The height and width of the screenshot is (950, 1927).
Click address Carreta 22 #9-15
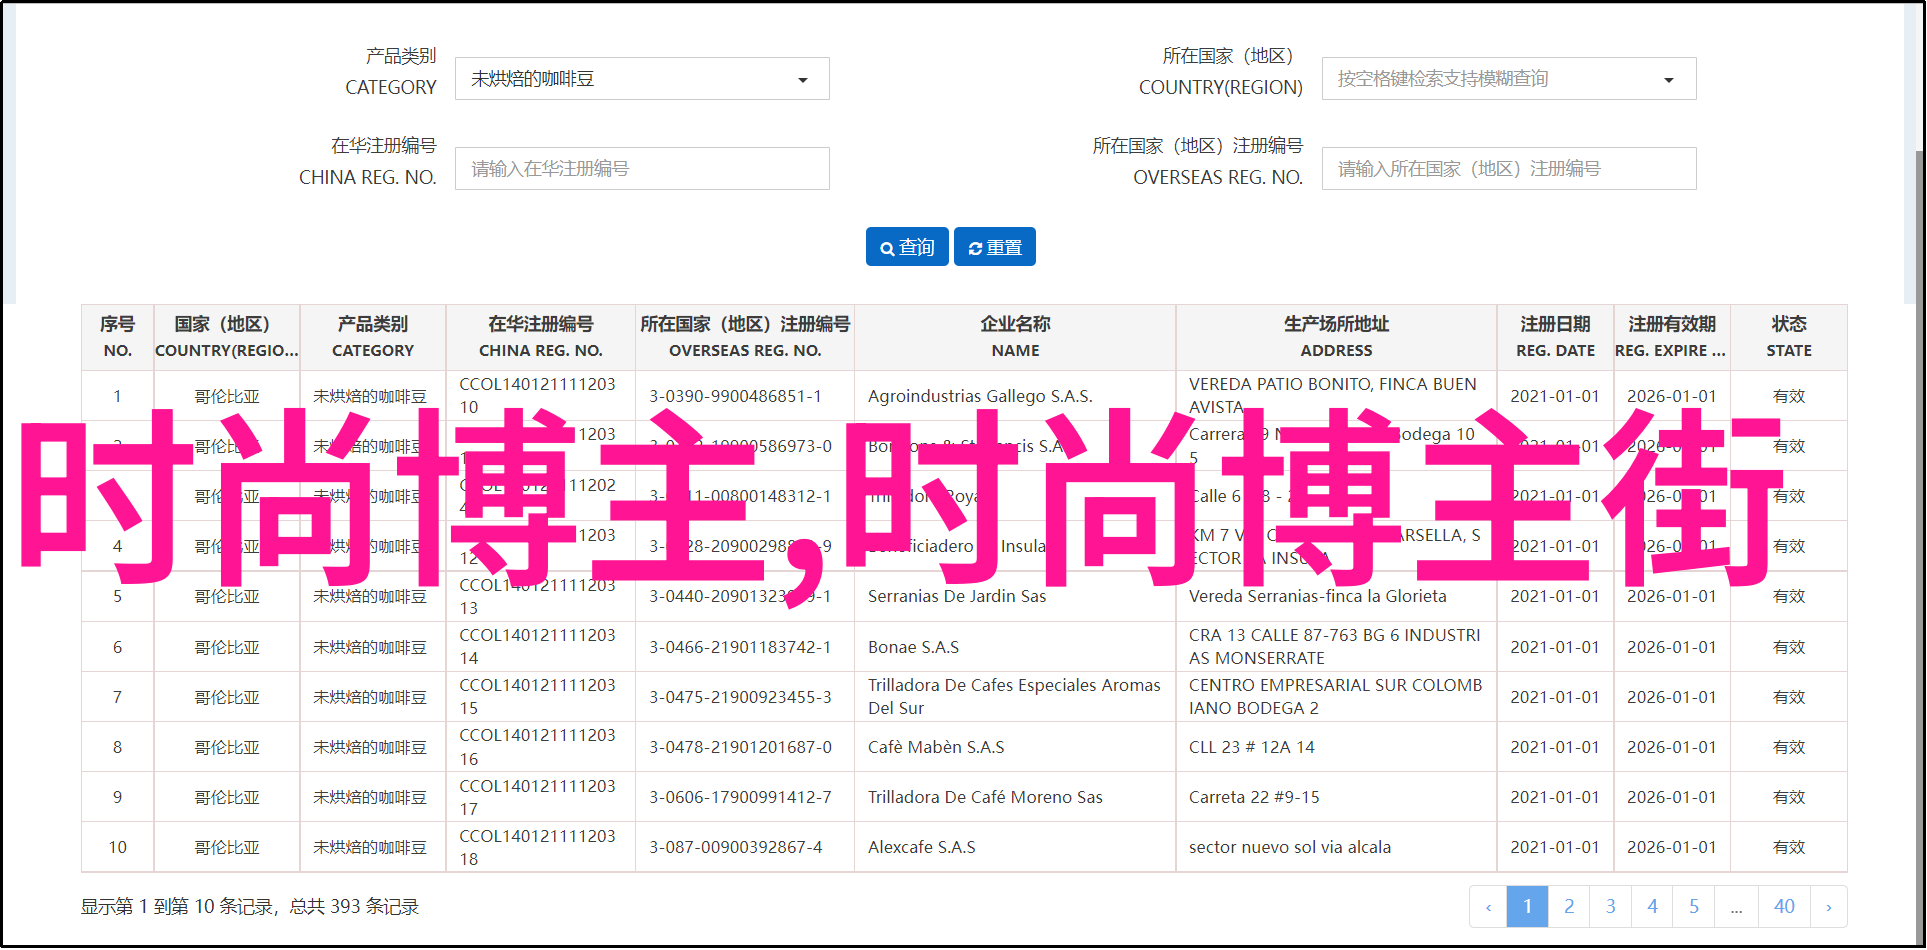pyautogui.click(x=1254, y=797)
